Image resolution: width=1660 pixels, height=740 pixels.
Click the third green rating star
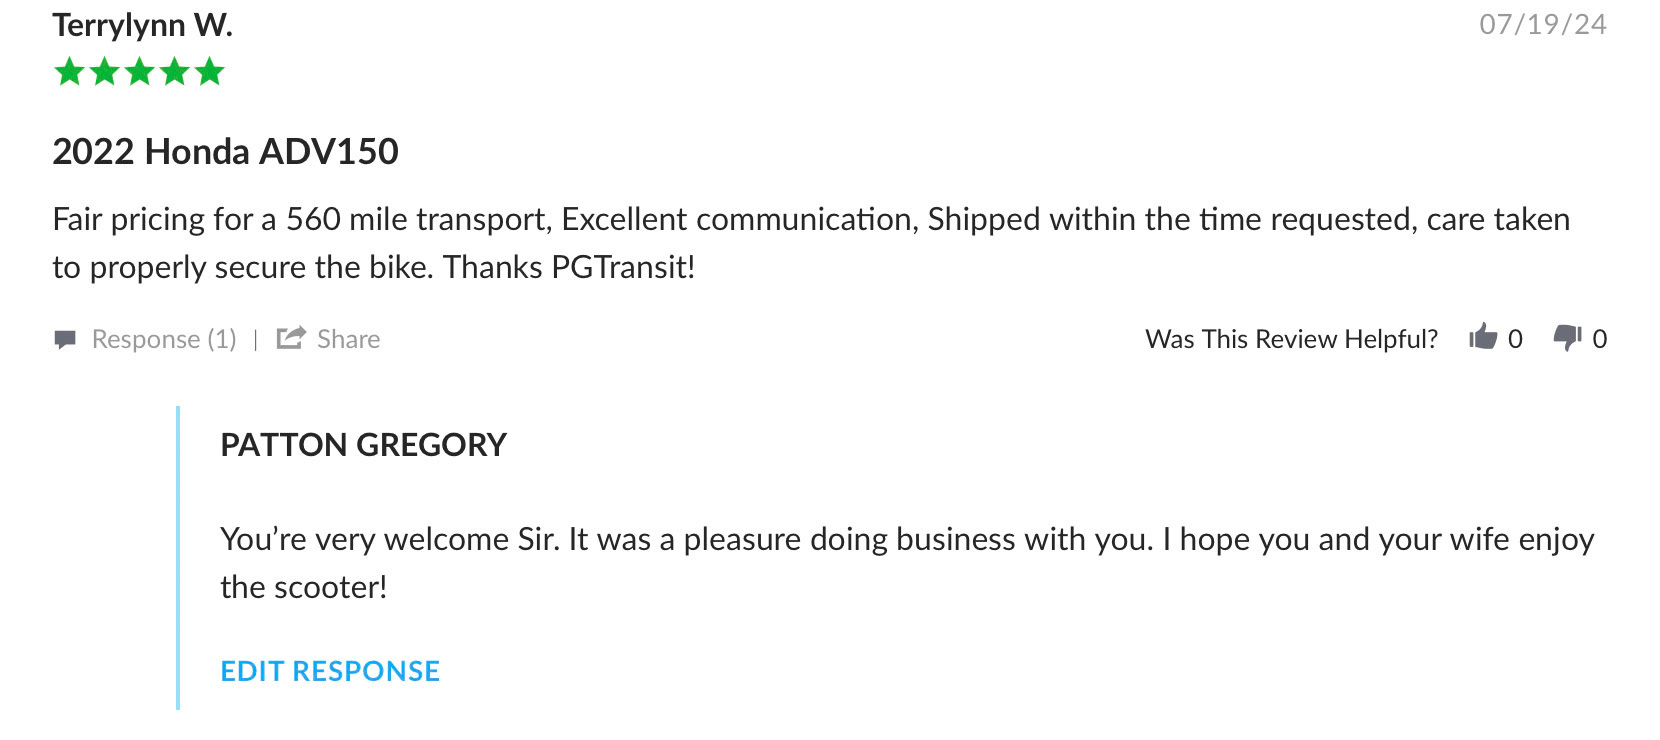pos(140,72)
